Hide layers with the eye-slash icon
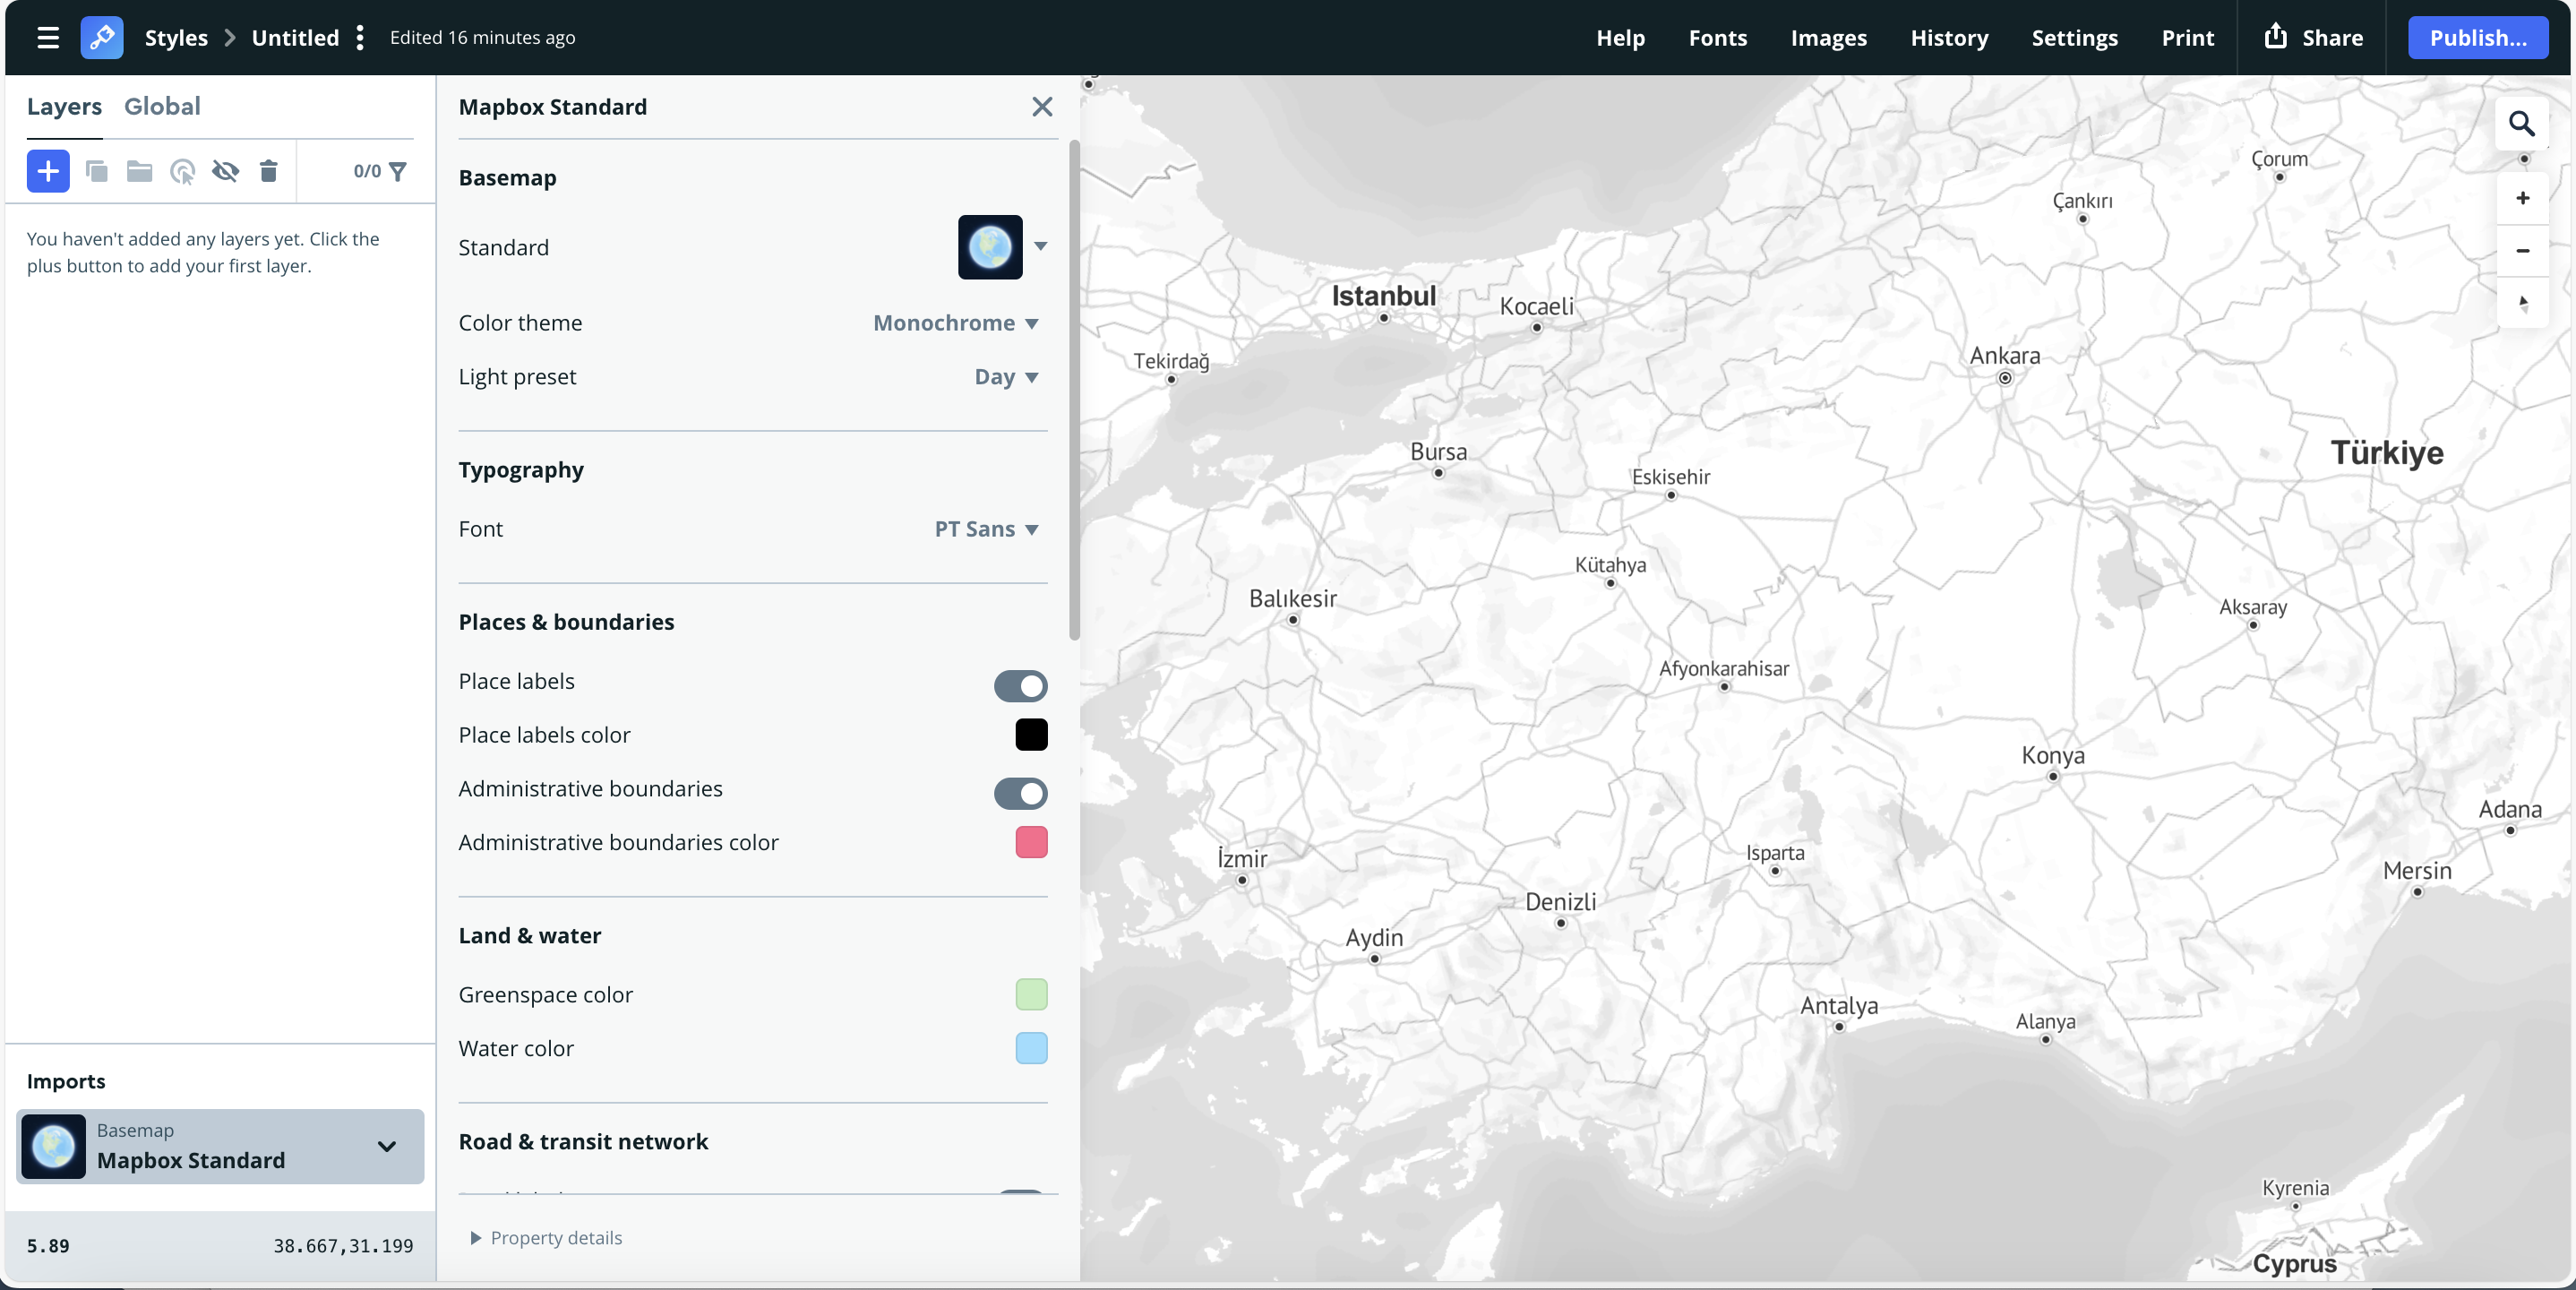 (x=225, y=171)
